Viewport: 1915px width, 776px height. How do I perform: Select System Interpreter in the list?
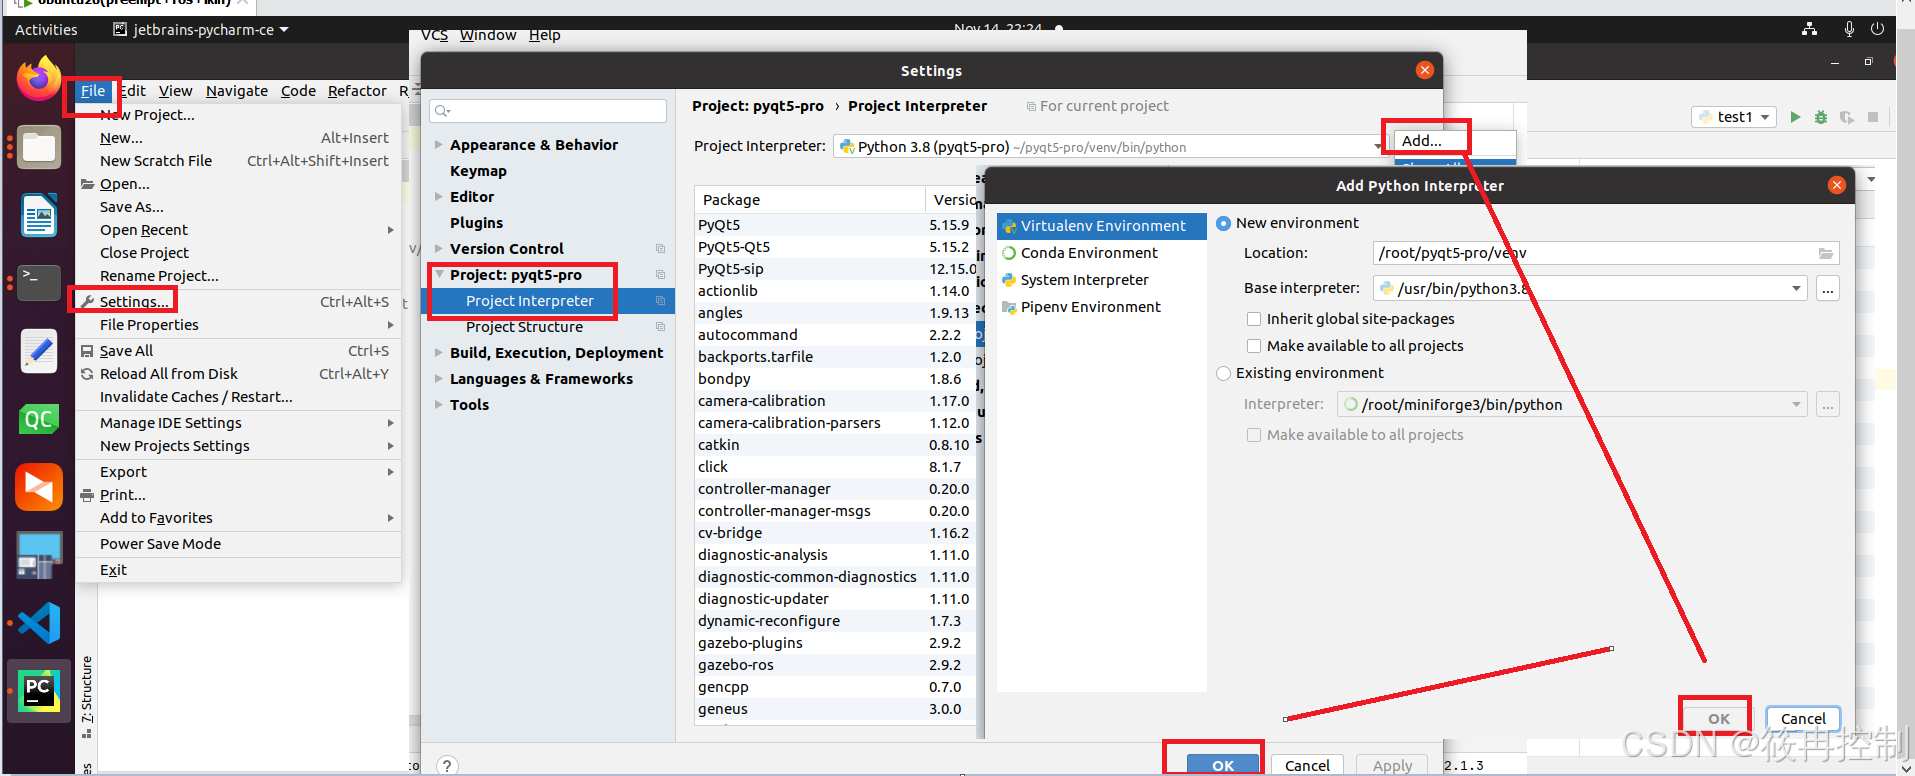click(x=1102, y=280)
